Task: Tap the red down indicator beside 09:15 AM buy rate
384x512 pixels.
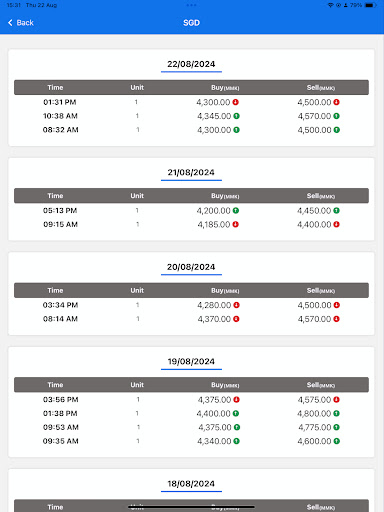Action: click(235, 224)
